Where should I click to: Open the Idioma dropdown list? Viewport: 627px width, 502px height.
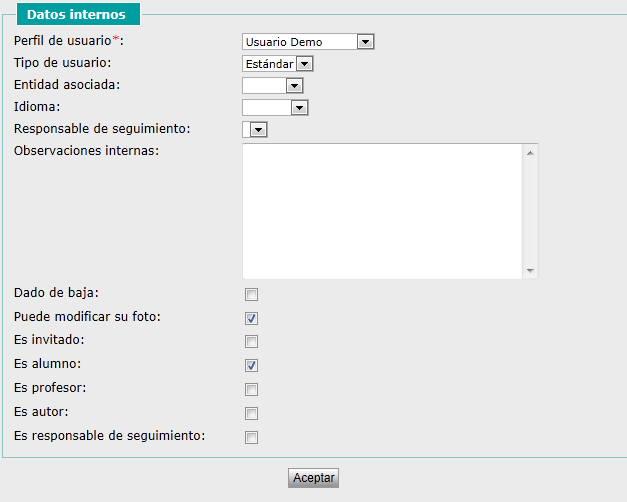coord(275,108)
